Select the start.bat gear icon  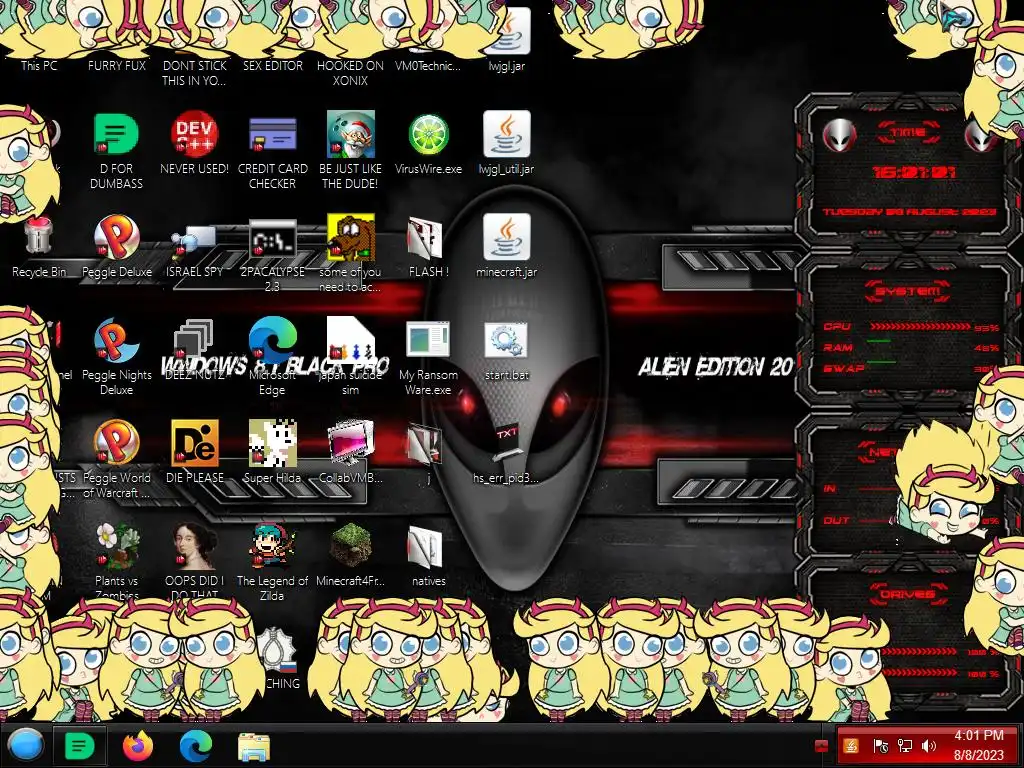coord(506,340)
